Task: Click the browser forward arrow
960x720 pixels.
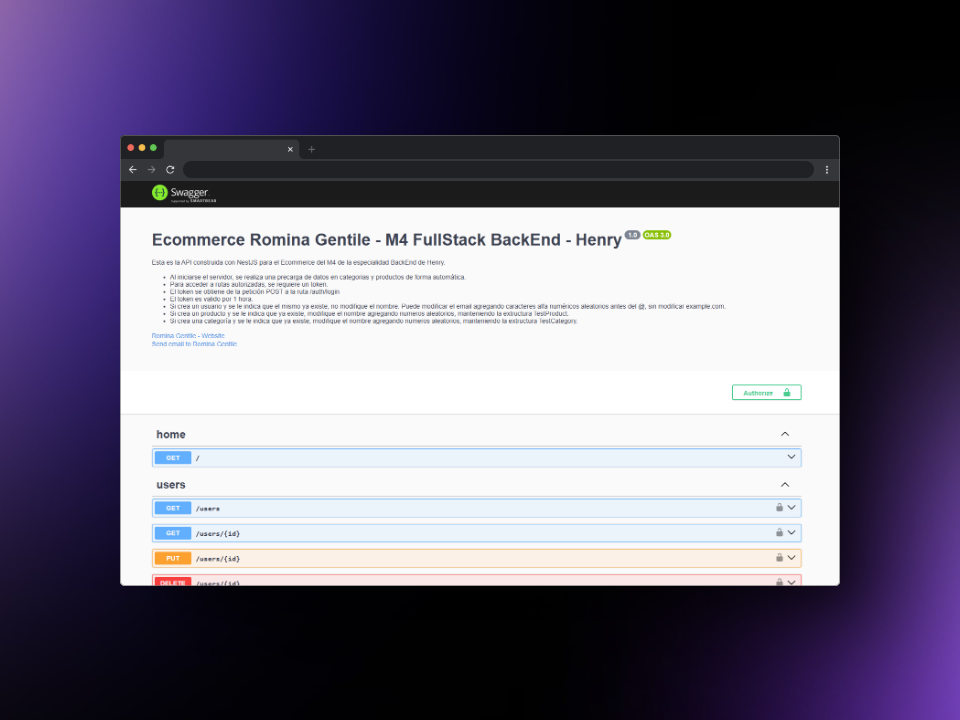Action: pos(151,170)
